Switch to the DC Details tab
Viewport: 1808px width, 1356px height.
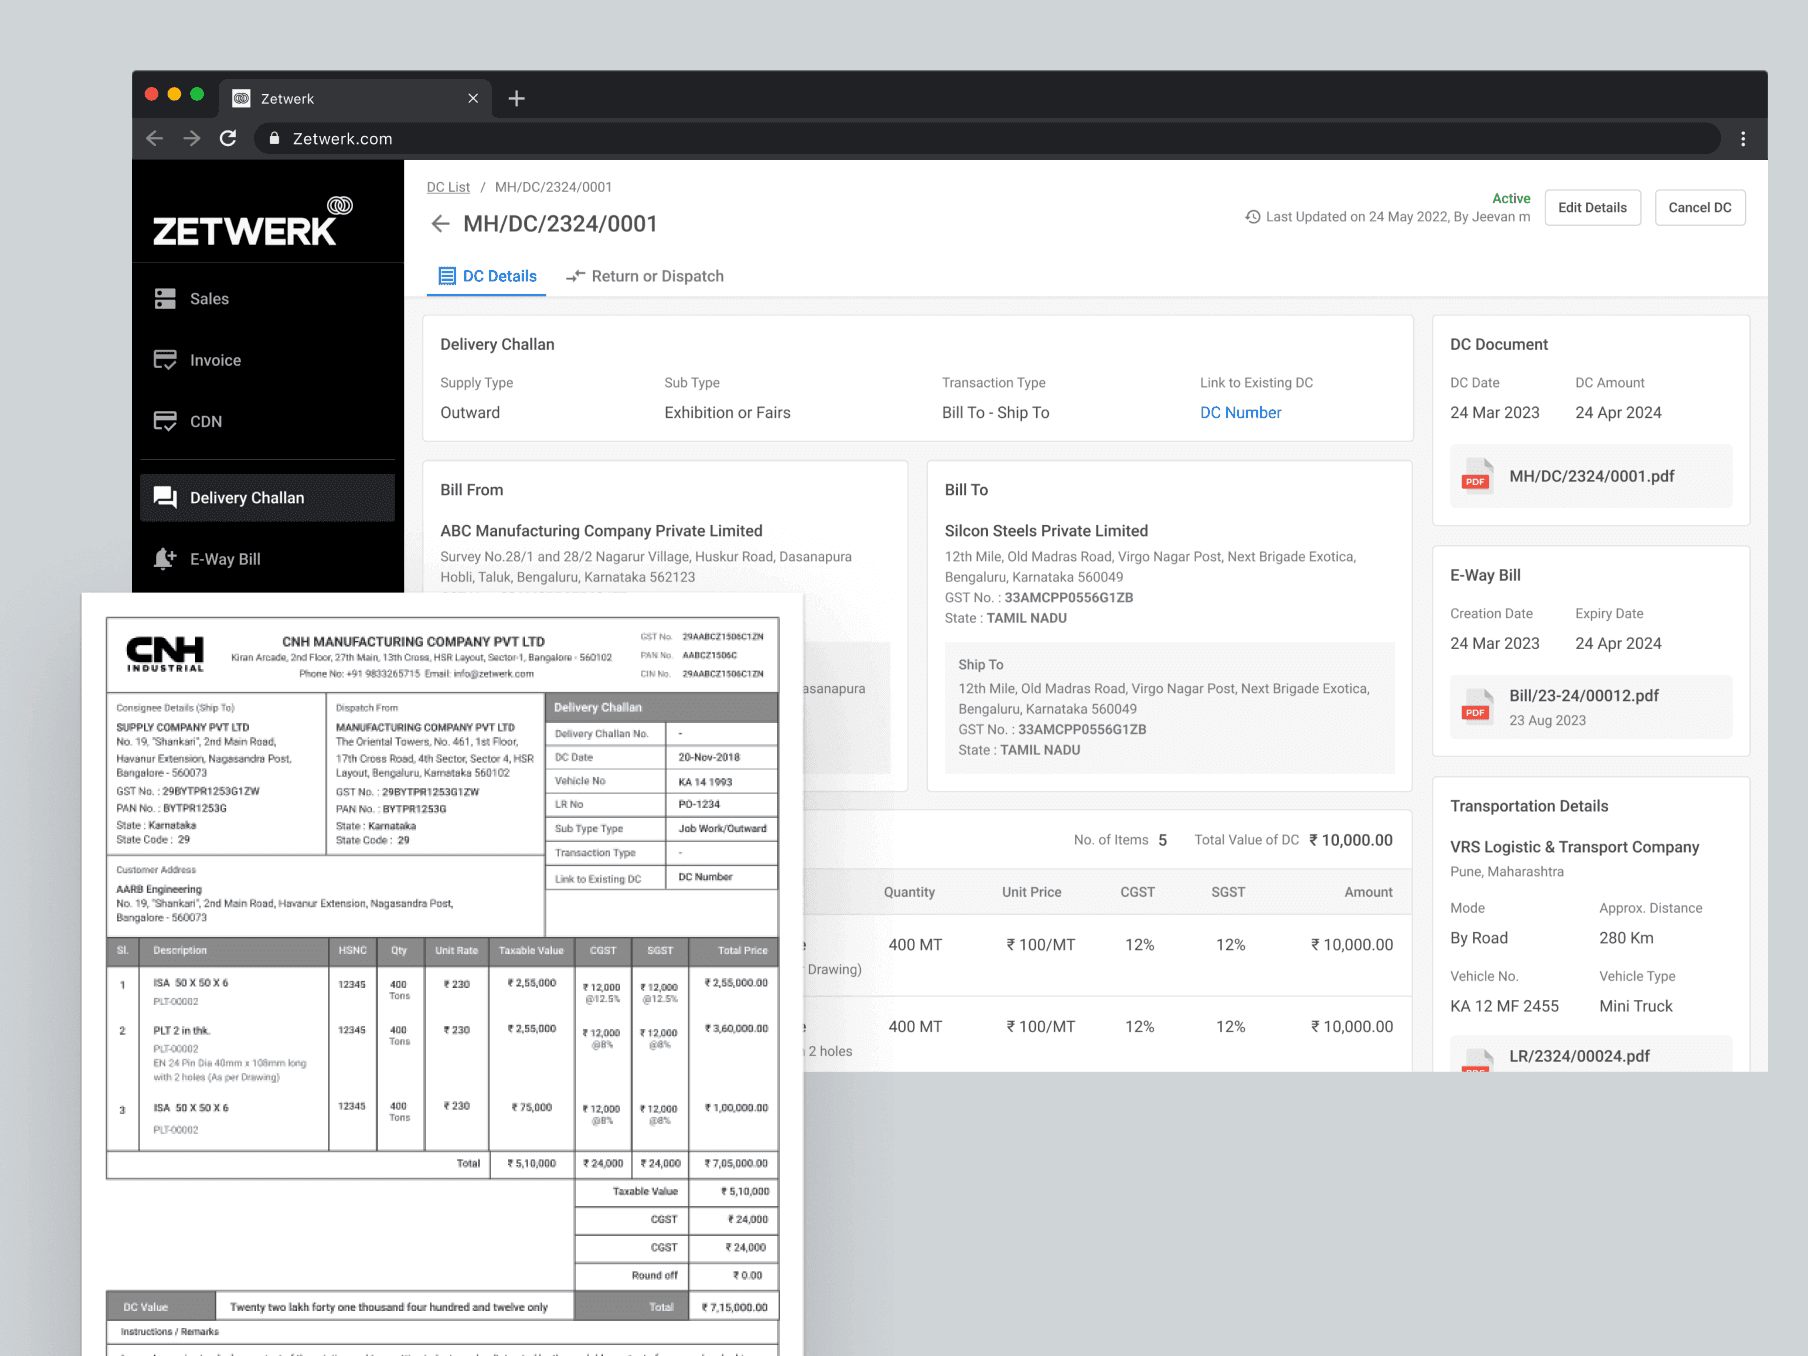pyautogui.click(x=487, y=276)
